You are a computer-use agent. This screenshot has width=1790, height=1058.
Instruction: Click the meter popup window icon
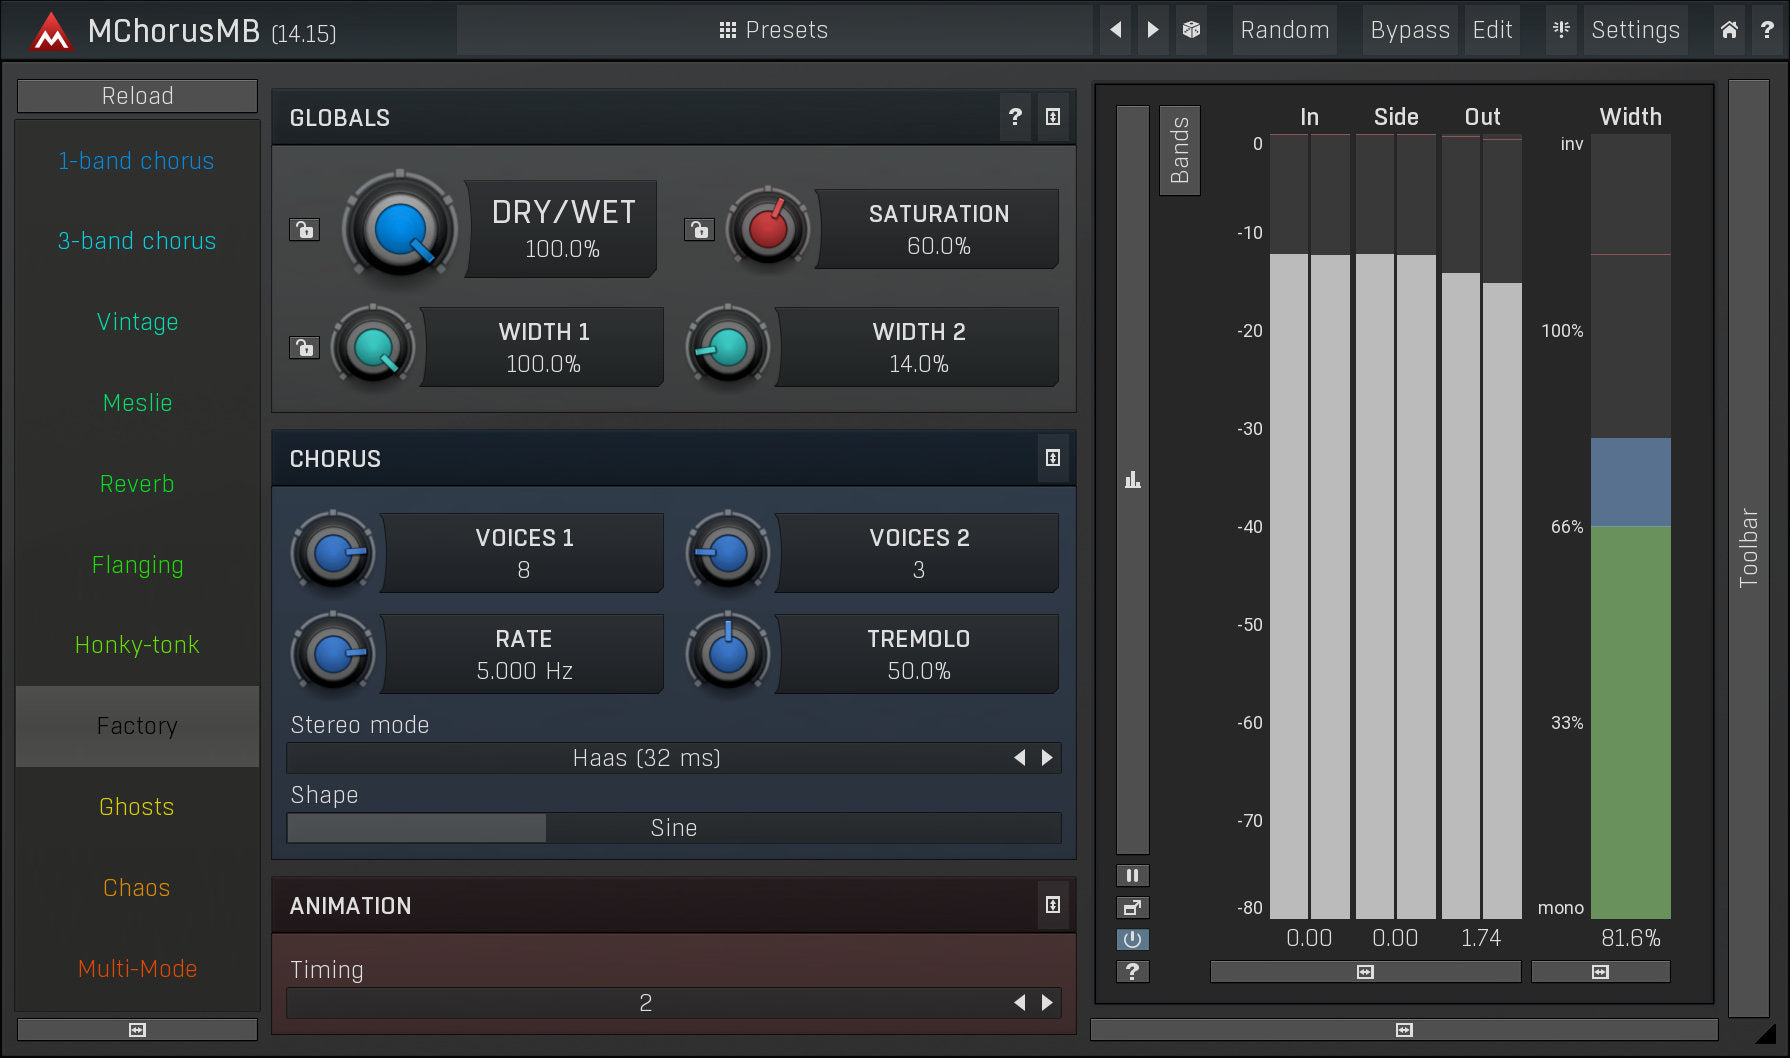click(1132, 908)
